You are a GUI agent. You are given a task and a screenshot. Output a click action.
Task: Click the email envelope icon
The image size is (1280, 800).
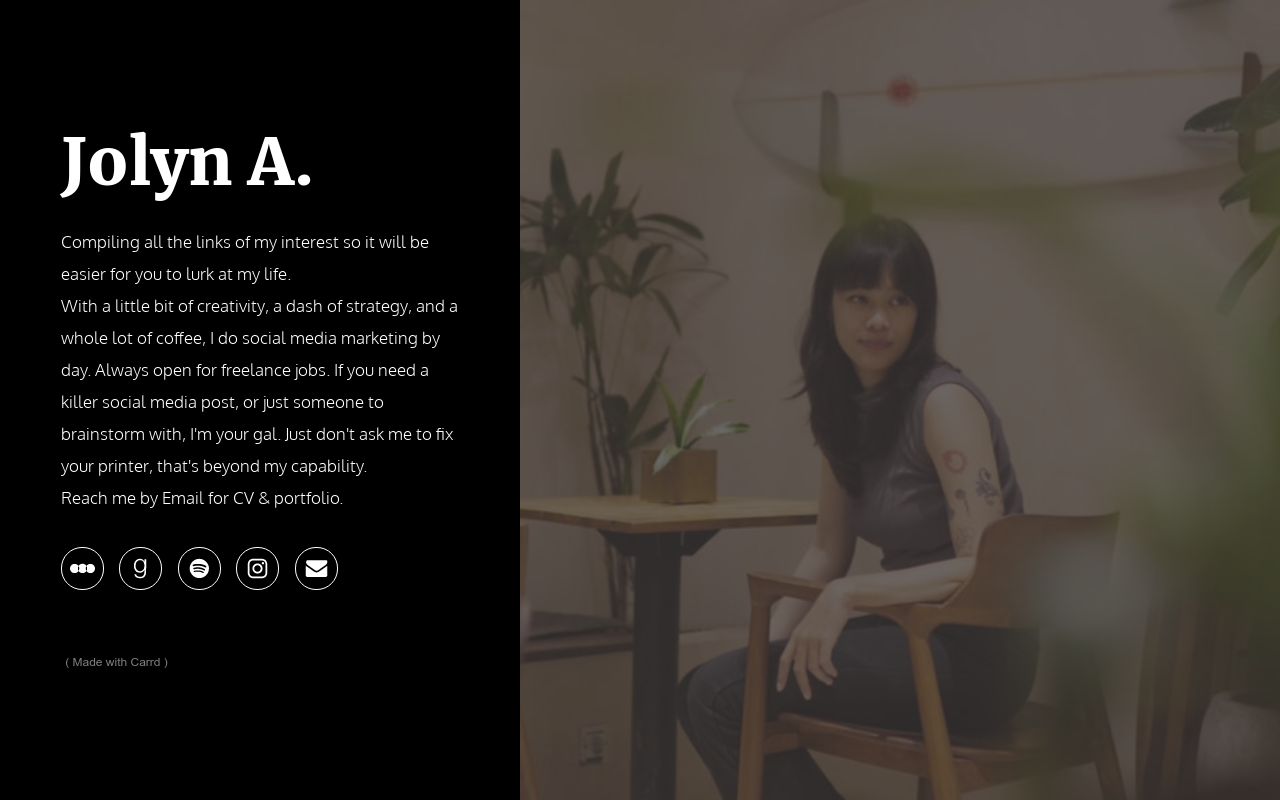[x=316, y=568]
